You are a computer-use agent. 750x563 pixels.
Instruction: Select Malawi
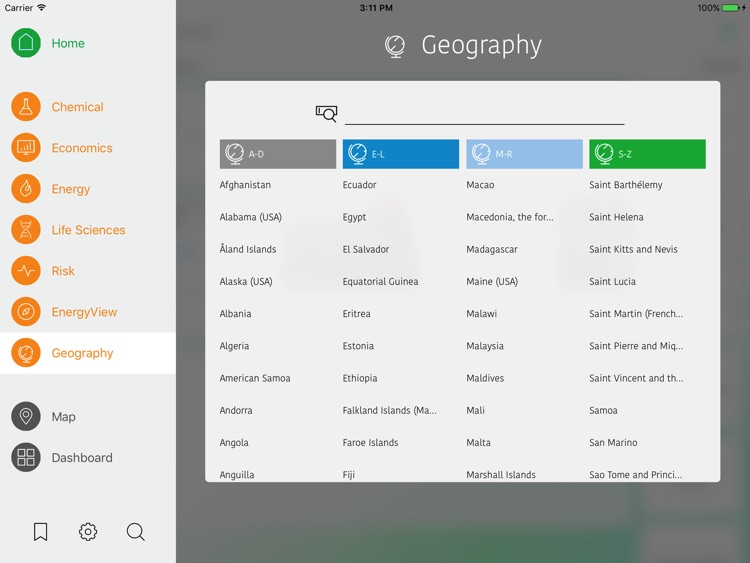pos(482,314)
